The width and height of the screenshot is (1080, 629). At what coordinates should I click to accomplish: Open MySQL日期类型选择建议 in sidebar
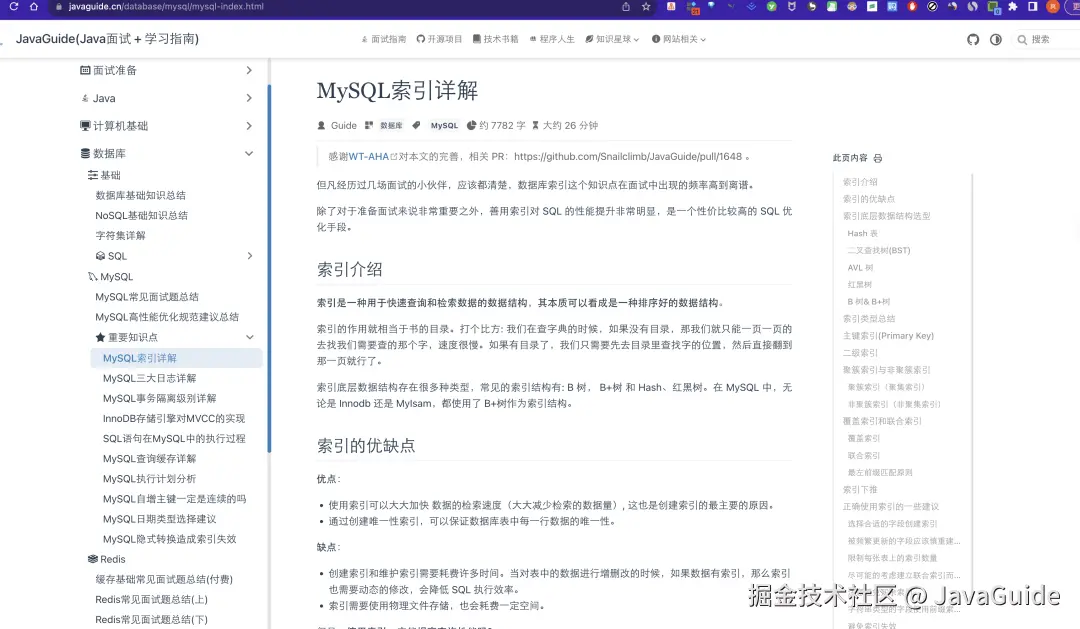click(x=159, y=519)
